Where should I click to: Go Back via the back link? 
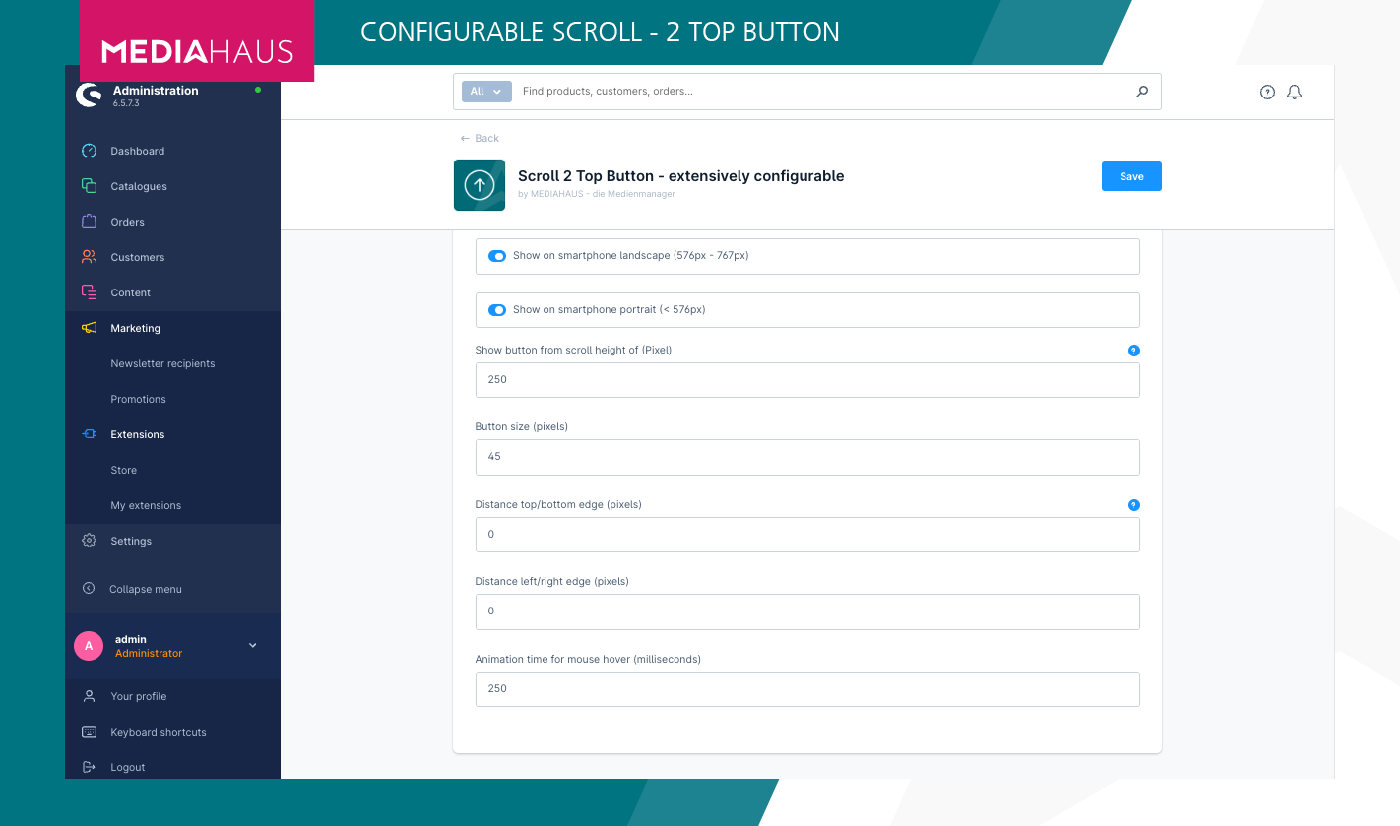click(x=479, y=138)
